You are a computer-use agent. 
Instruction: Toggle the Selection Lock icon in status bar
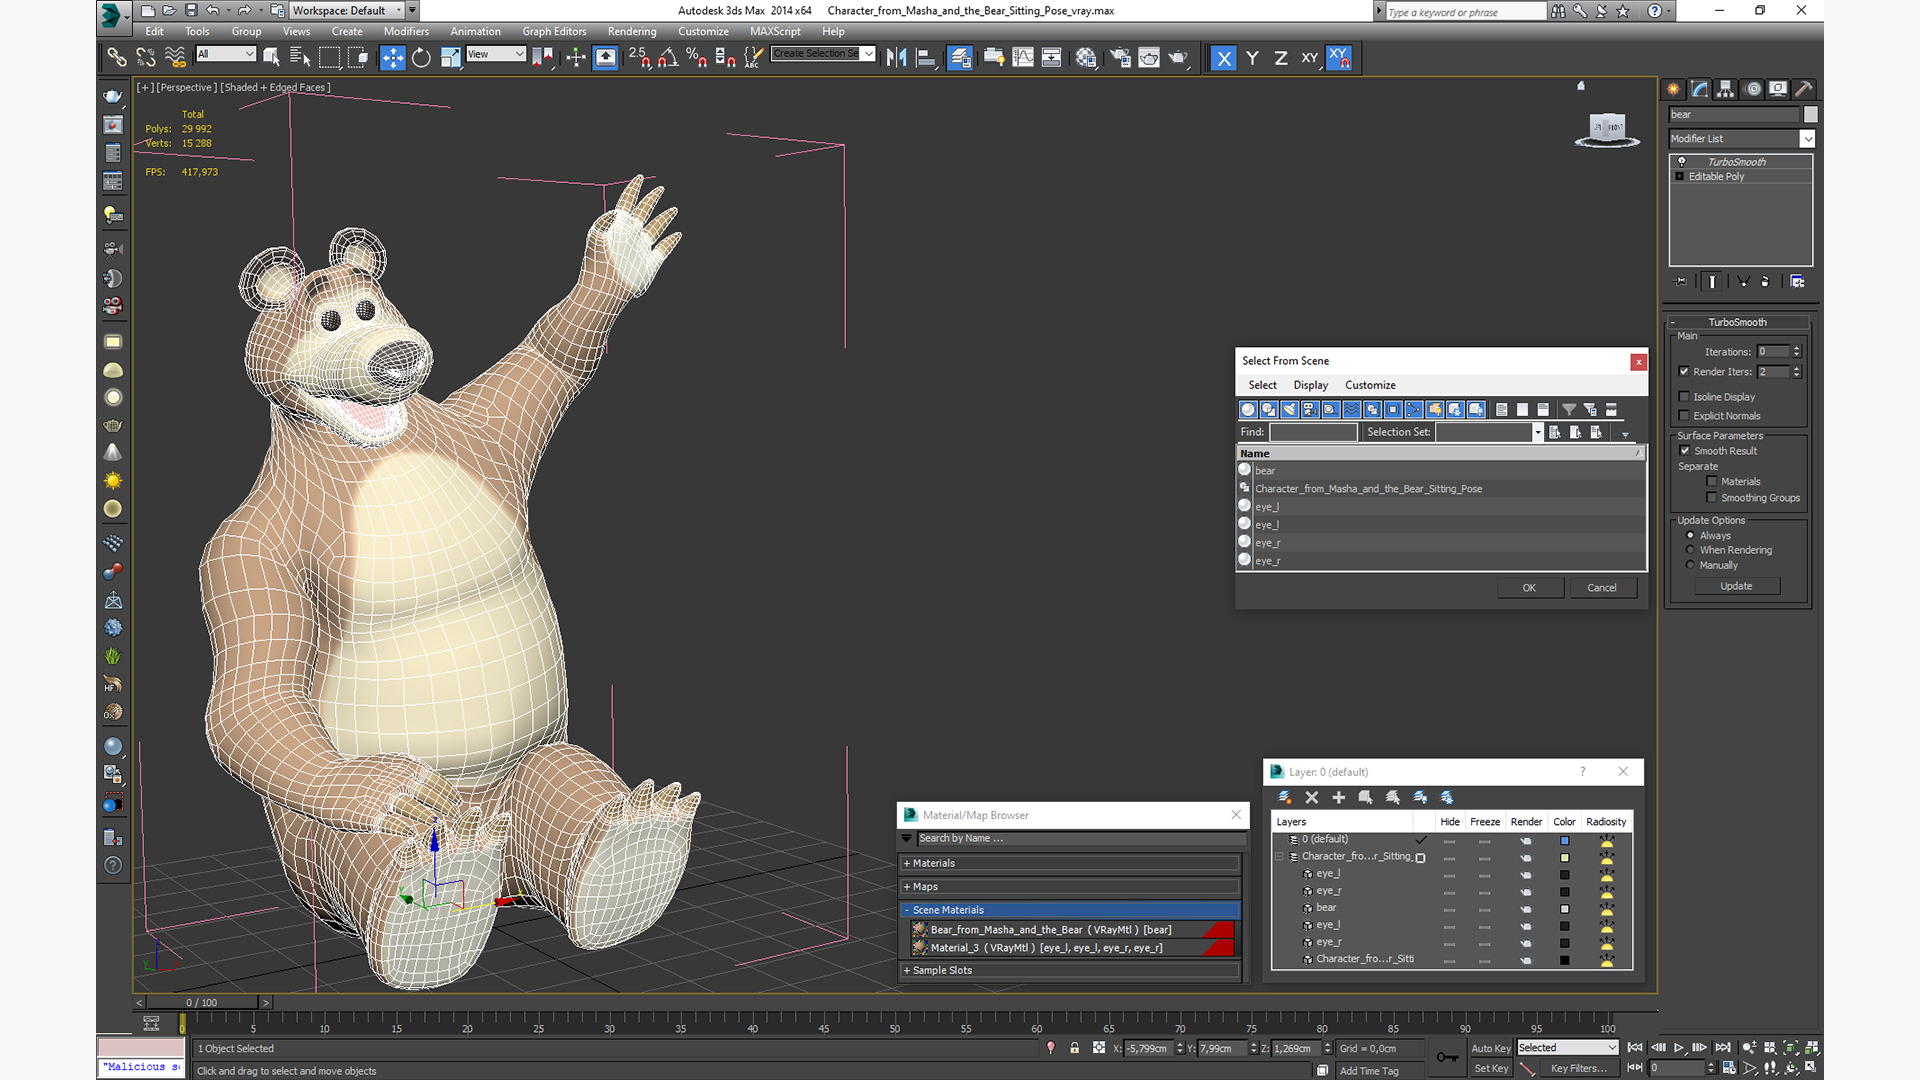point(1075,1048)
